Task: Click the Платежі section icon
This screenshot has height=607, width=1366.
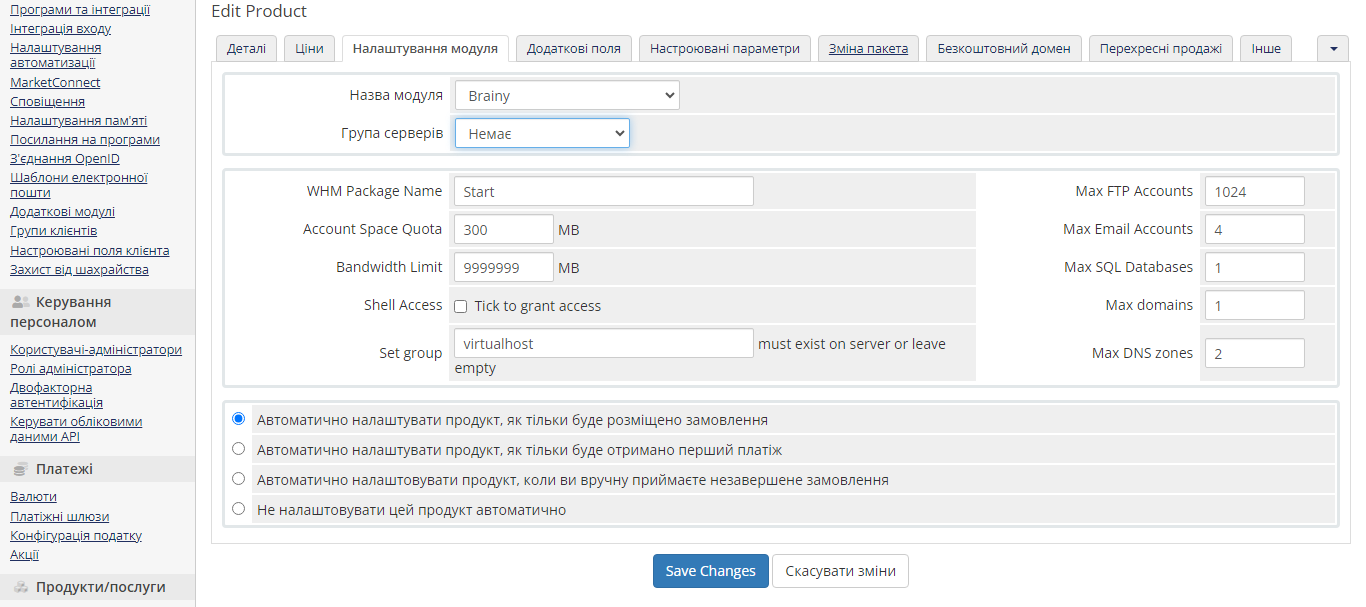Action: [x=20, y=469]
